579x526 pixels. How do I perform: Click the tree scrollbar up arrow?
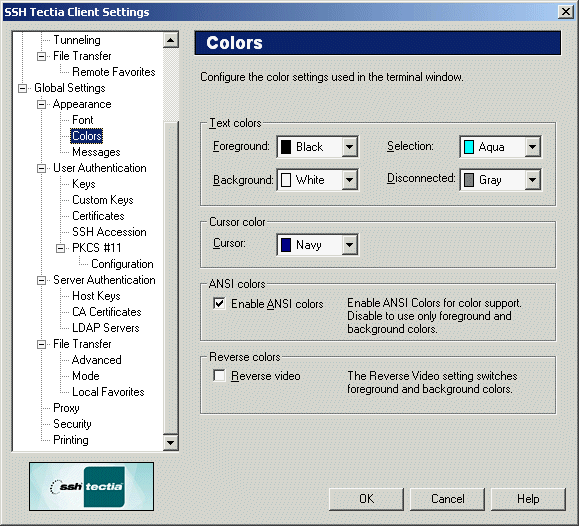(171, 40)
